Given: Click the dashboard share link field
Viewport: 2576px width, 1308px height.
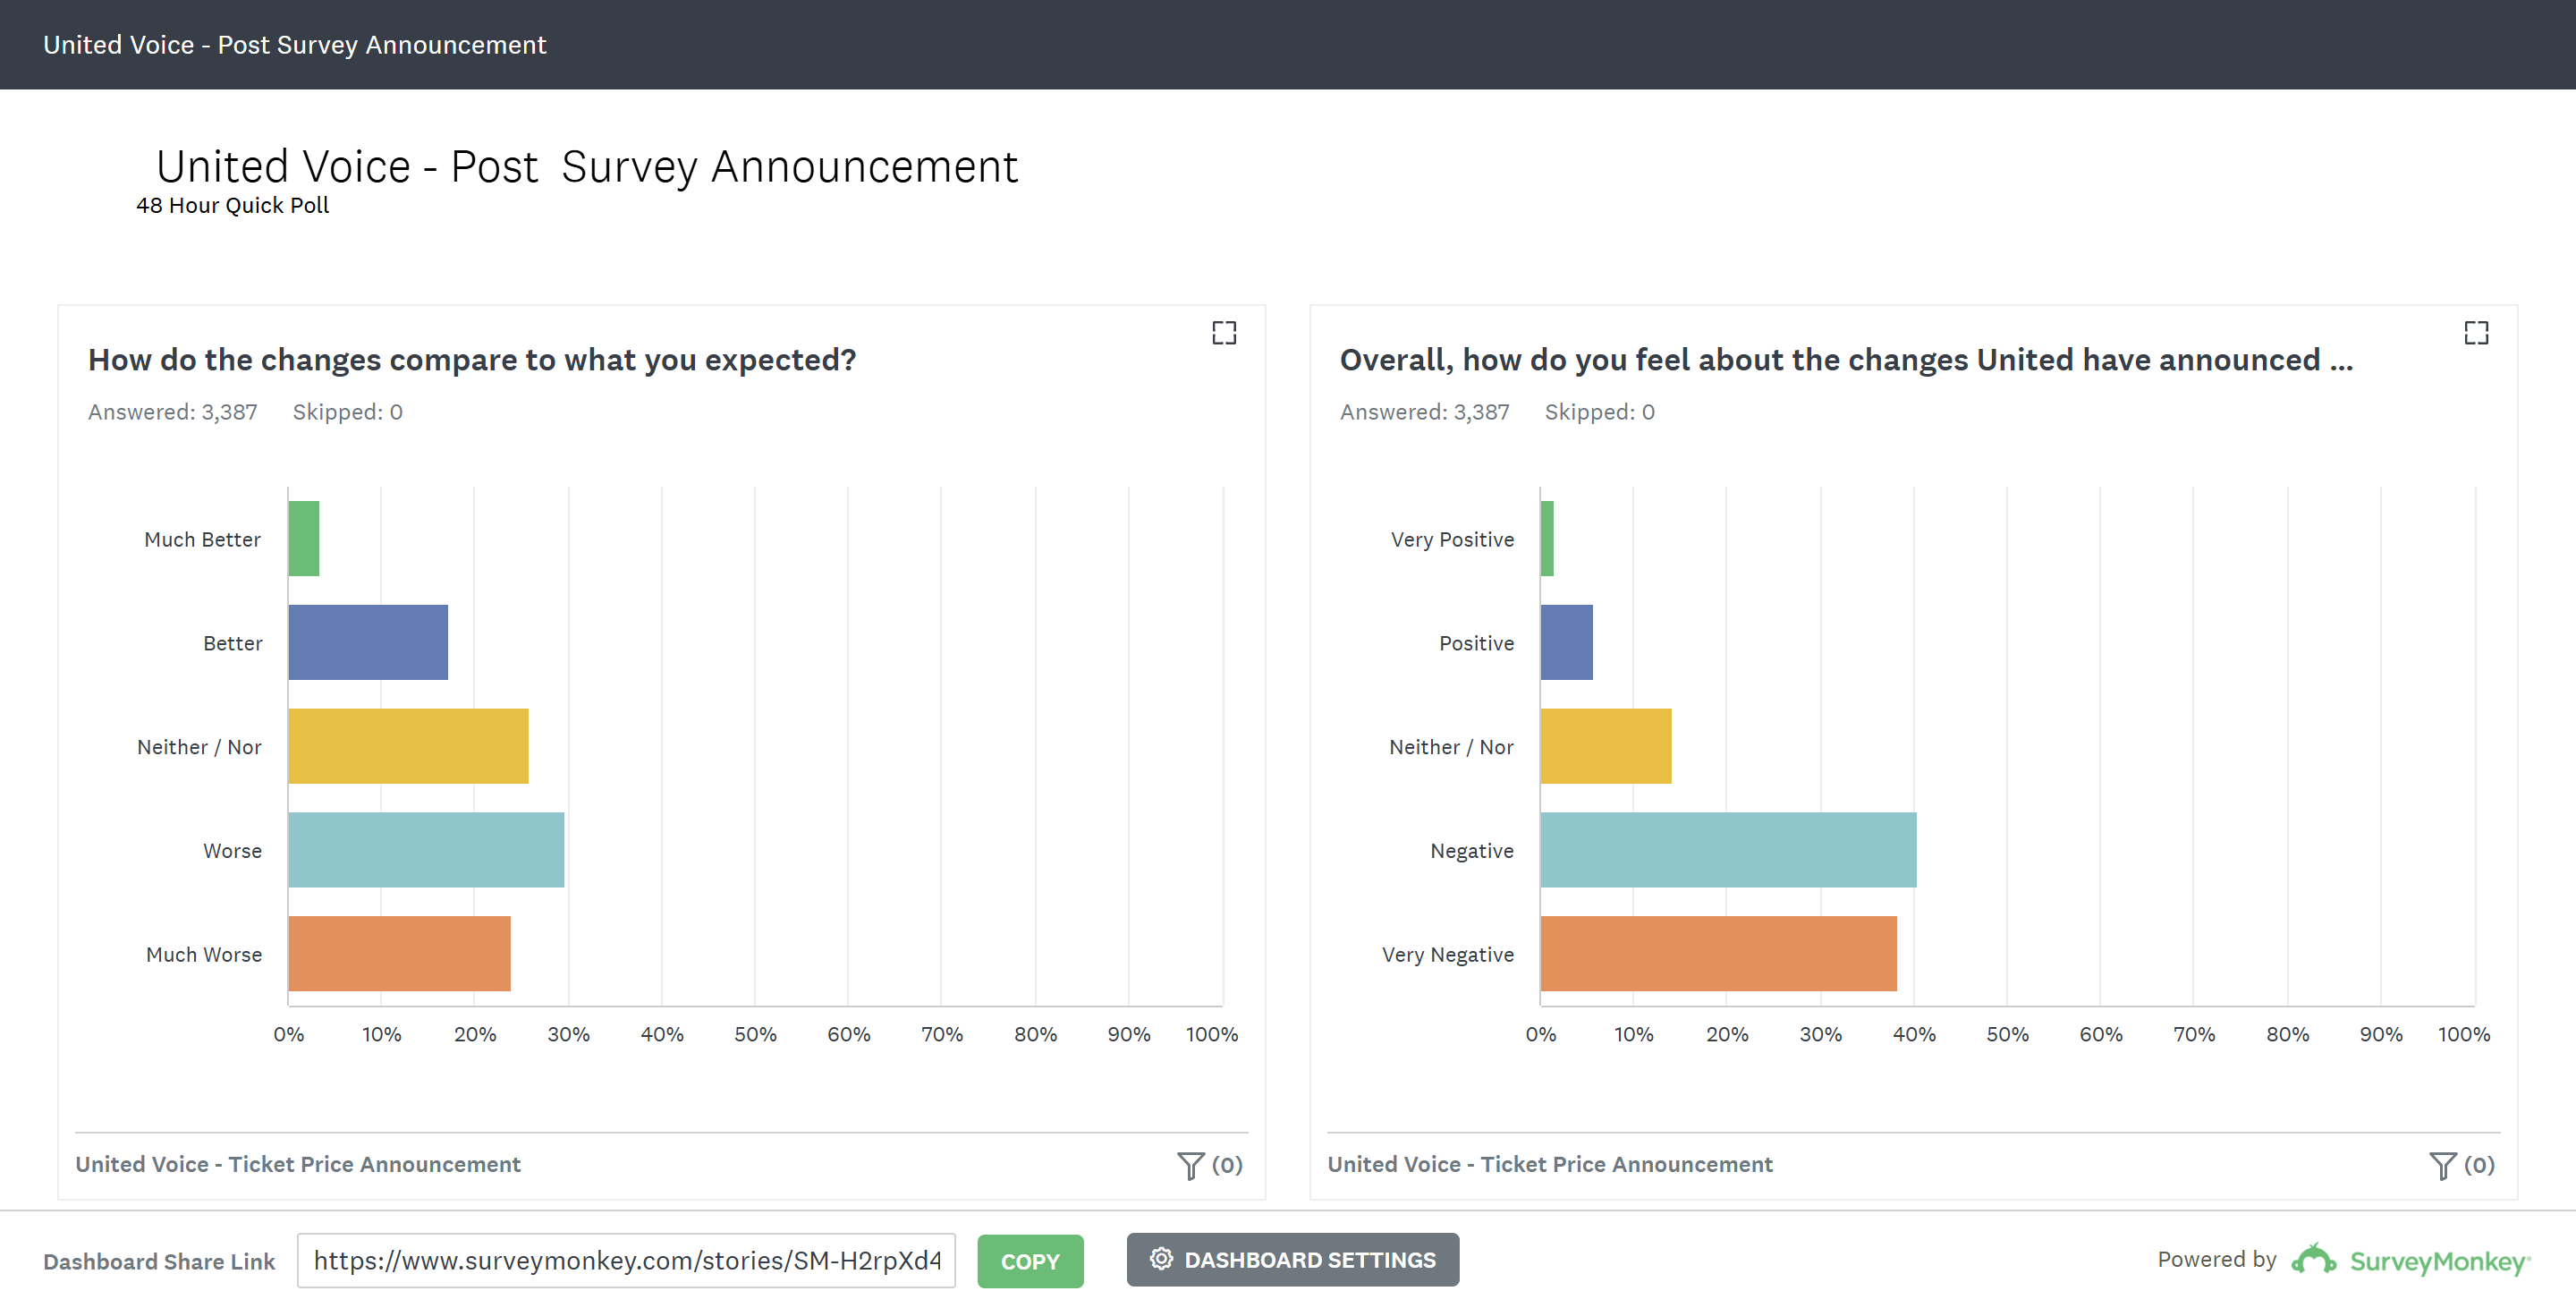Looking at the screenshot, I should [626, 1261].
